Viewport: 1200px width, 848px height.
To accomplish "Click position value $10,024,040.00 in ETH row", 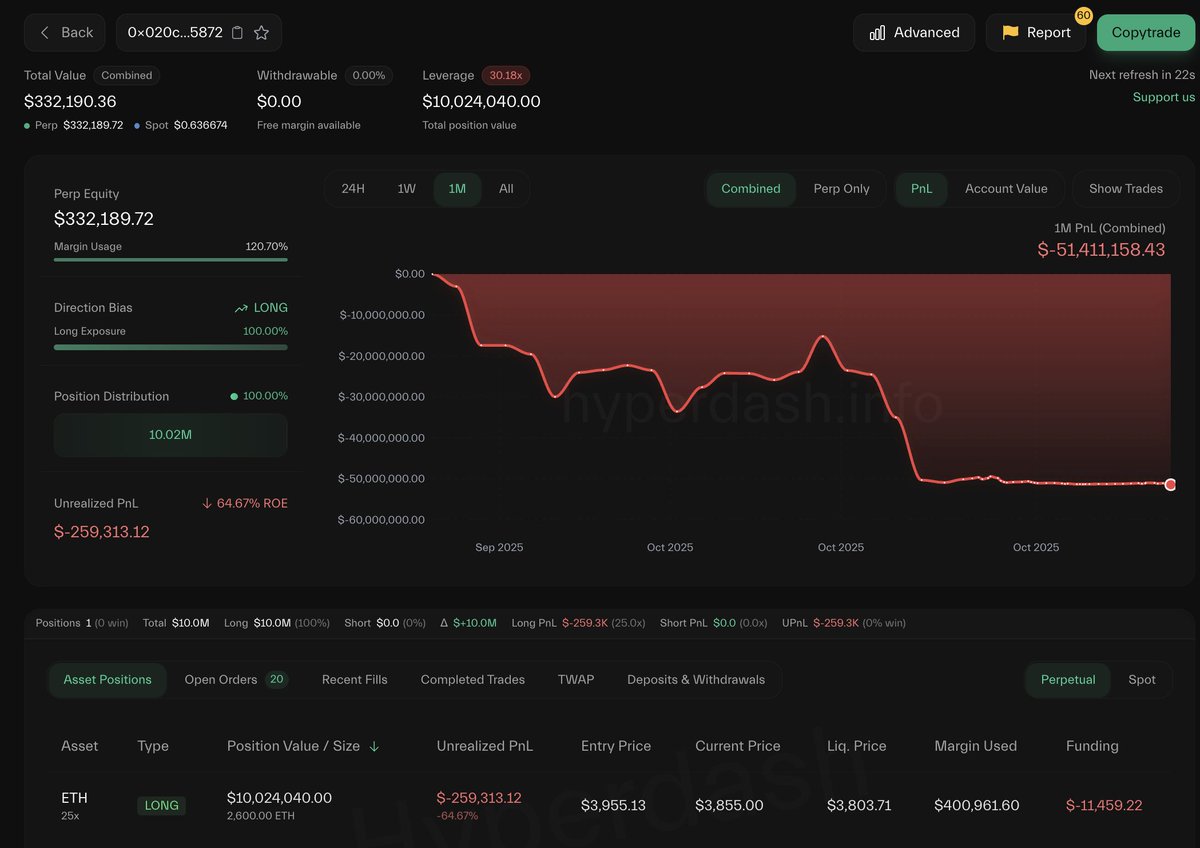I will pos(280,798).
